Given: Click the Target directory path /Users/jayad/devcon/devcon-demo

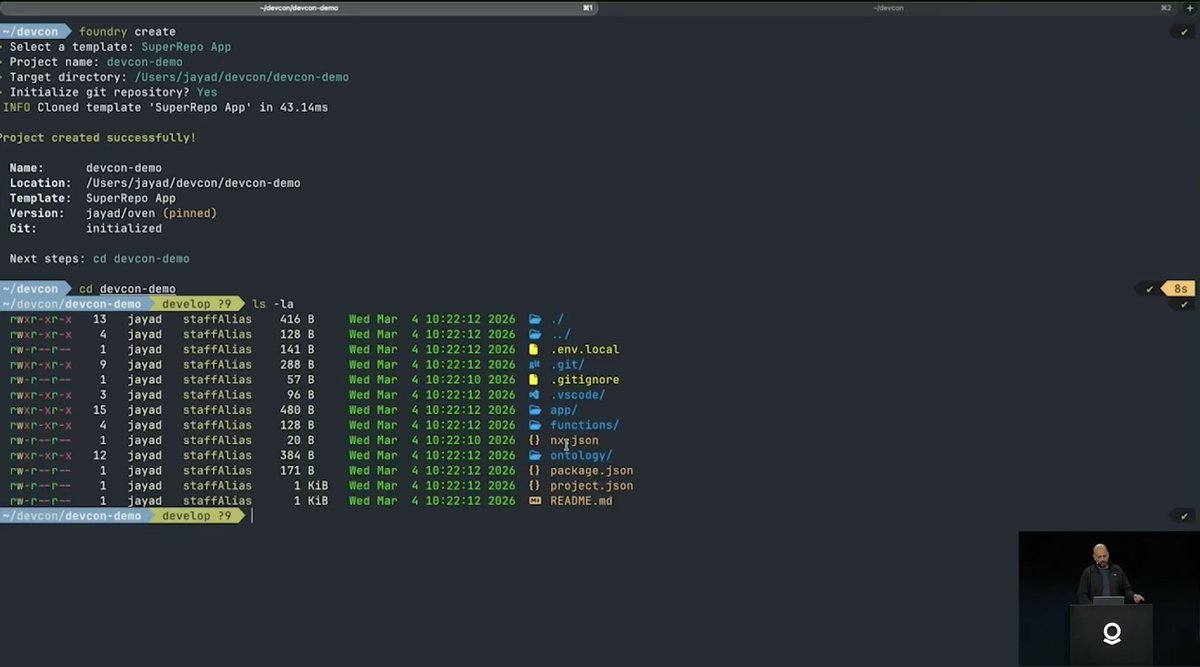Looking at the screenshot, I should tap(242, 77).
